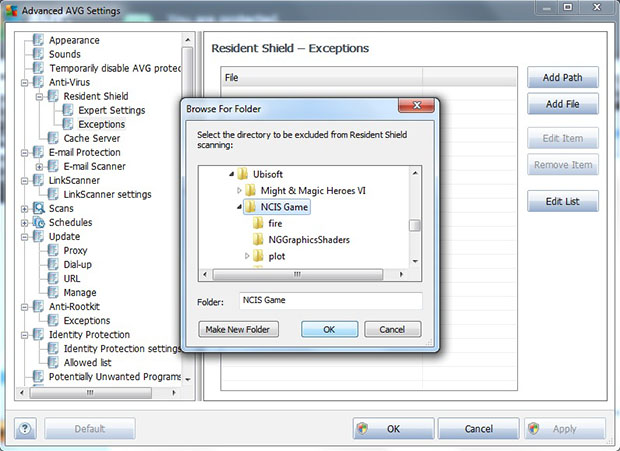
Task: Expand the Schedules tree node
Action: (24, 223)
